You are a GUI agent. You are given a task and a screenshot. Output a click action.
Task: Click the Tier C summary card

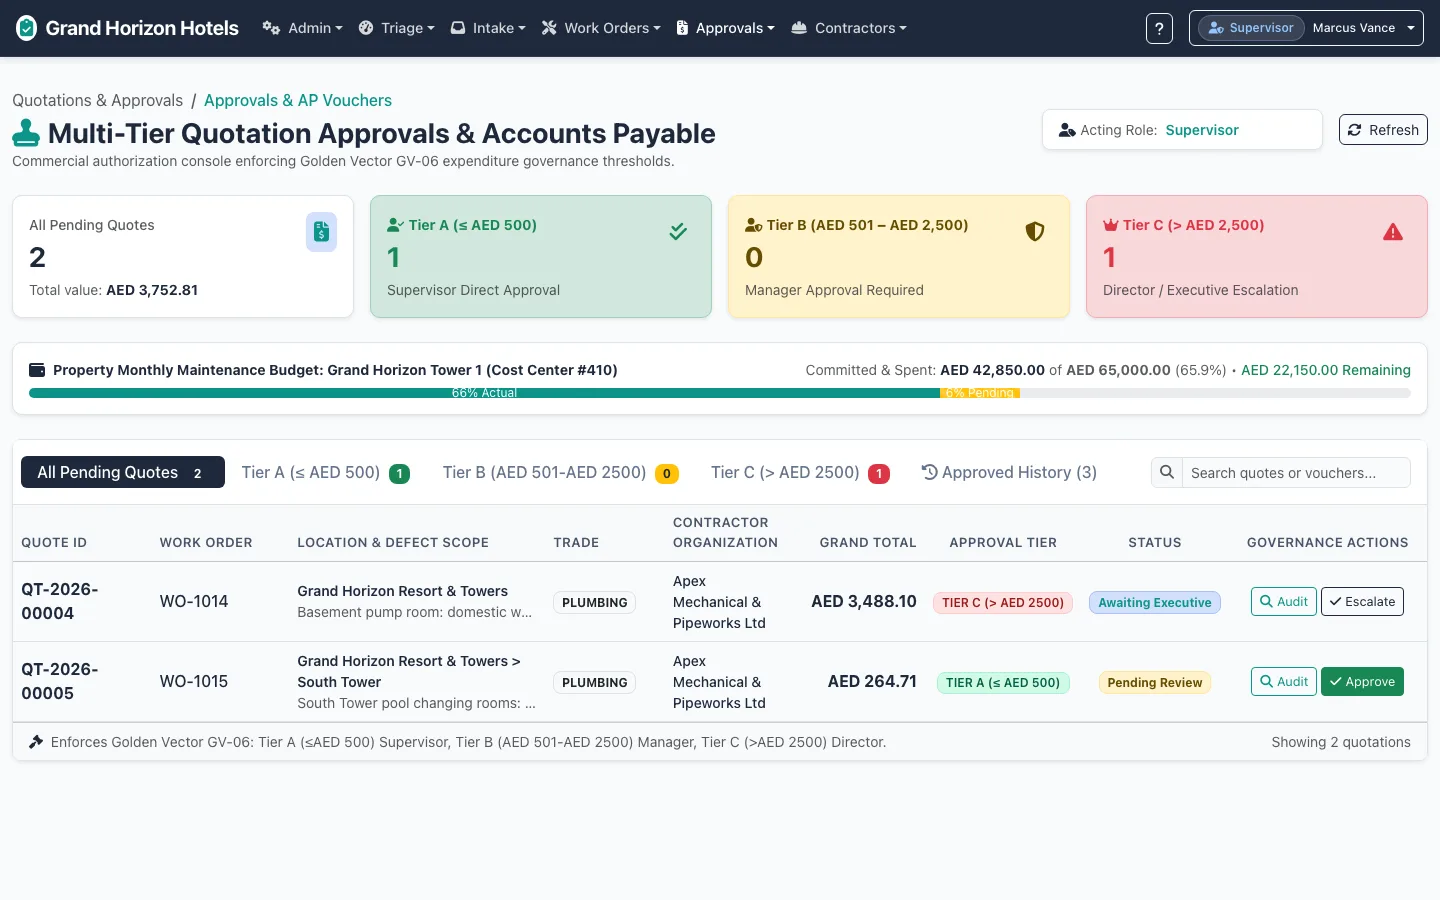point(1257,257)
